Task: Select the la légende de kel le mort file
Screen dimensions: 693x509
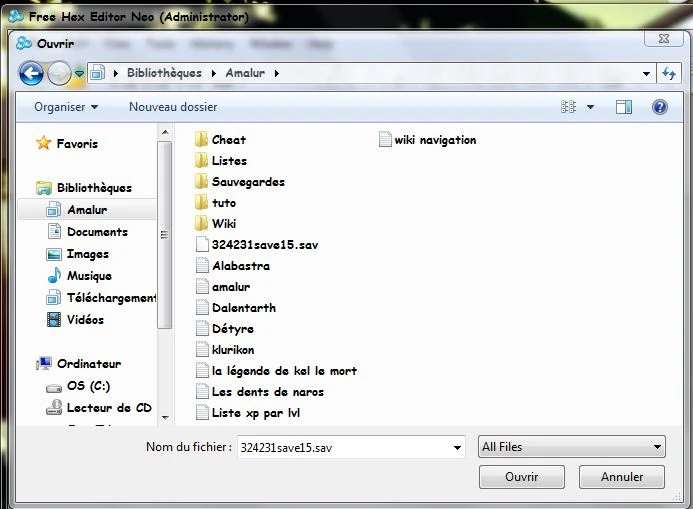Action: coord(276,371)
